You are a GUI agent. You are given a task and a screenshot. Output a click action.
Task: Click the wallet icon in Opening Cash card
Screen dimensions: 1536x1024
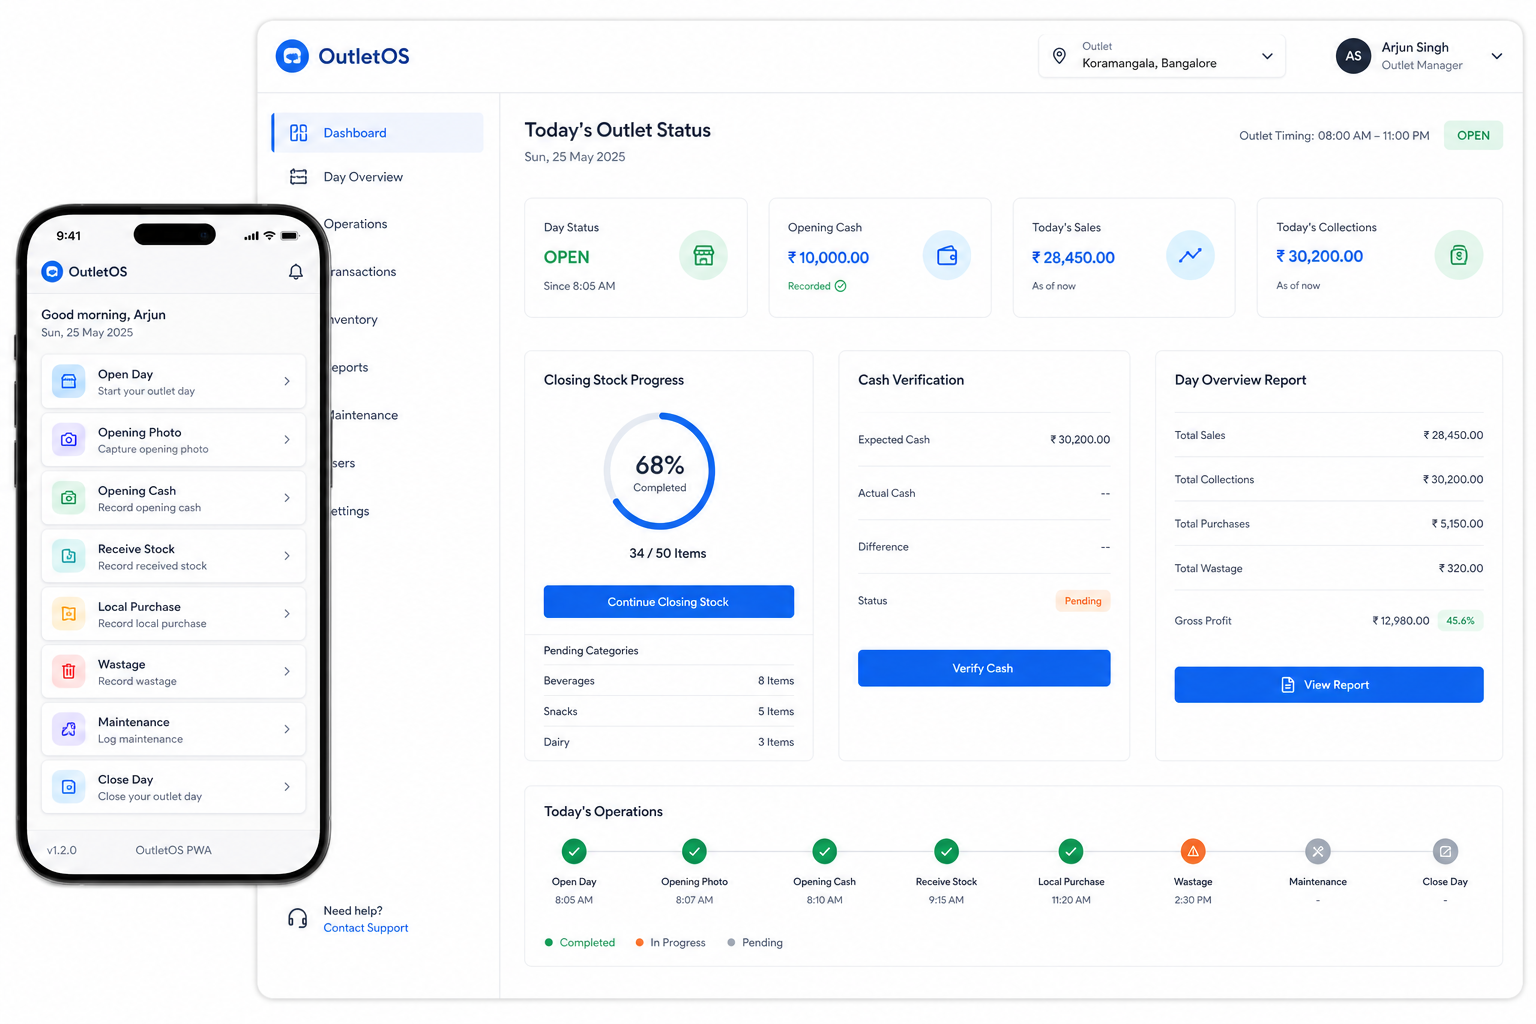[947, 256]
